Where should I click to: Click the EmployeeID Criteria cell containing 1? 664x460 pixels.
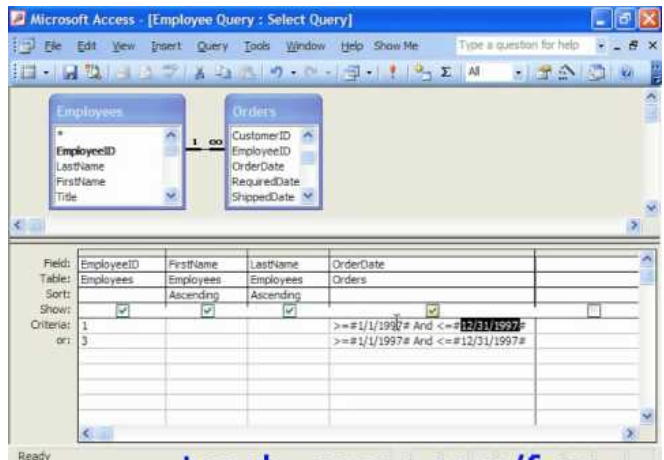click(x=122, y=326)
